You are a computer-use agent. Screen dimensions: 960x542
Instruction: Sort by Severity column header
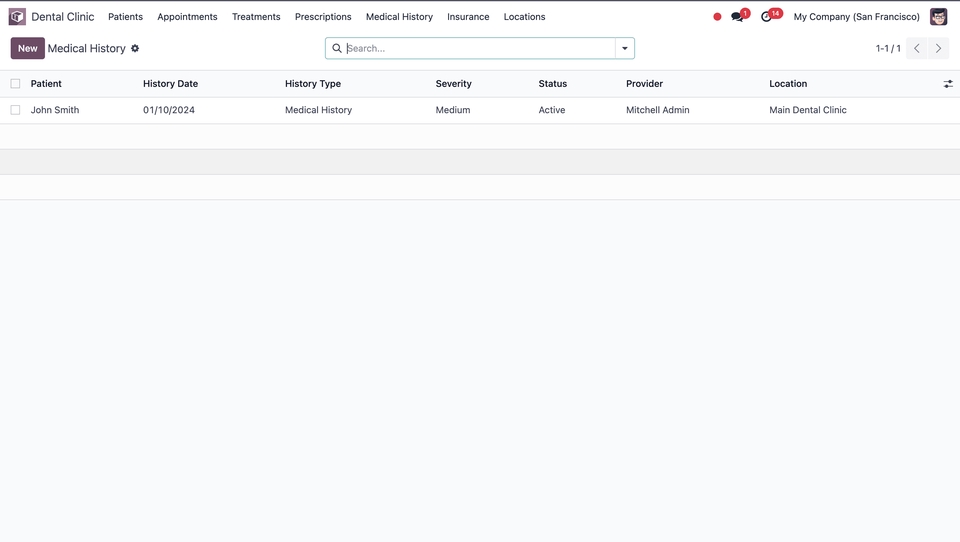click(454, 84)
